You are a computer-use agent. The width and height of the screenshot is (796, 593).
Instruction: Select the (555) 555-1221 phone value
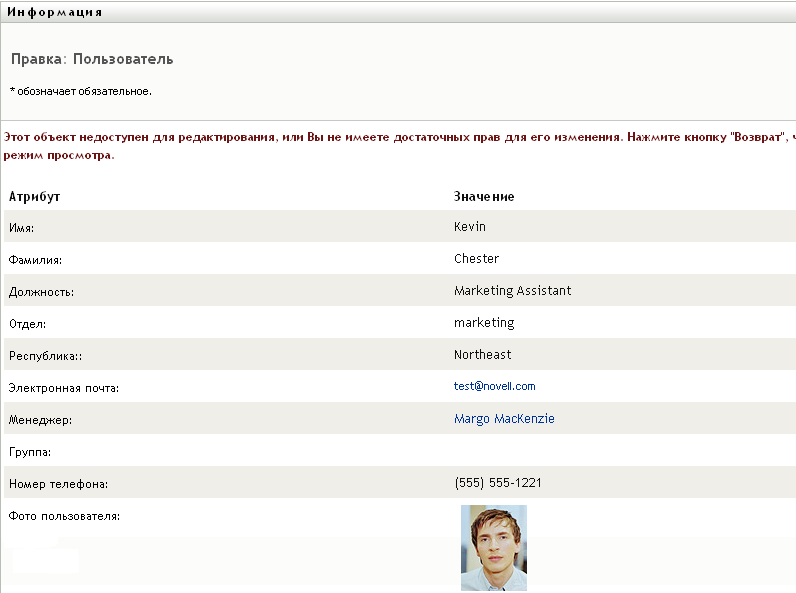click(x=498, y=483)
